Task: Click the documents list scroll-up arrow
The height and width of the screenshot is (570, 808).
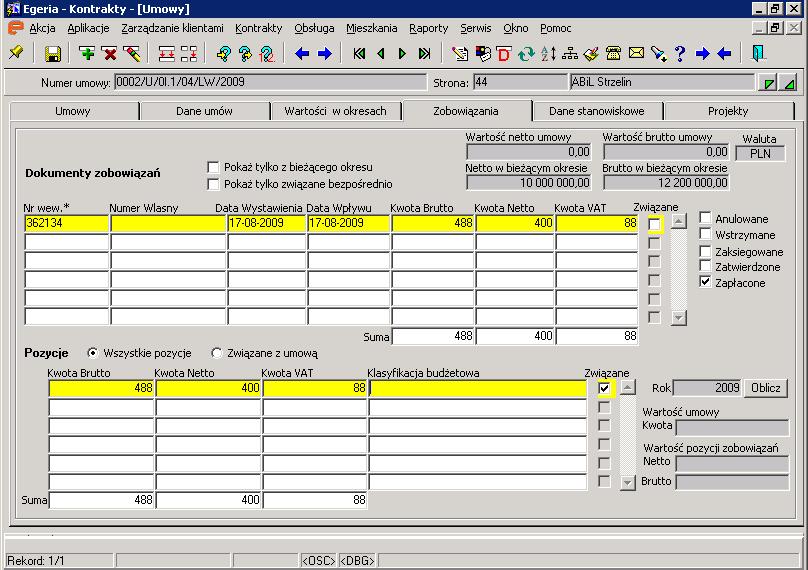Action: (x=679, y=222)
